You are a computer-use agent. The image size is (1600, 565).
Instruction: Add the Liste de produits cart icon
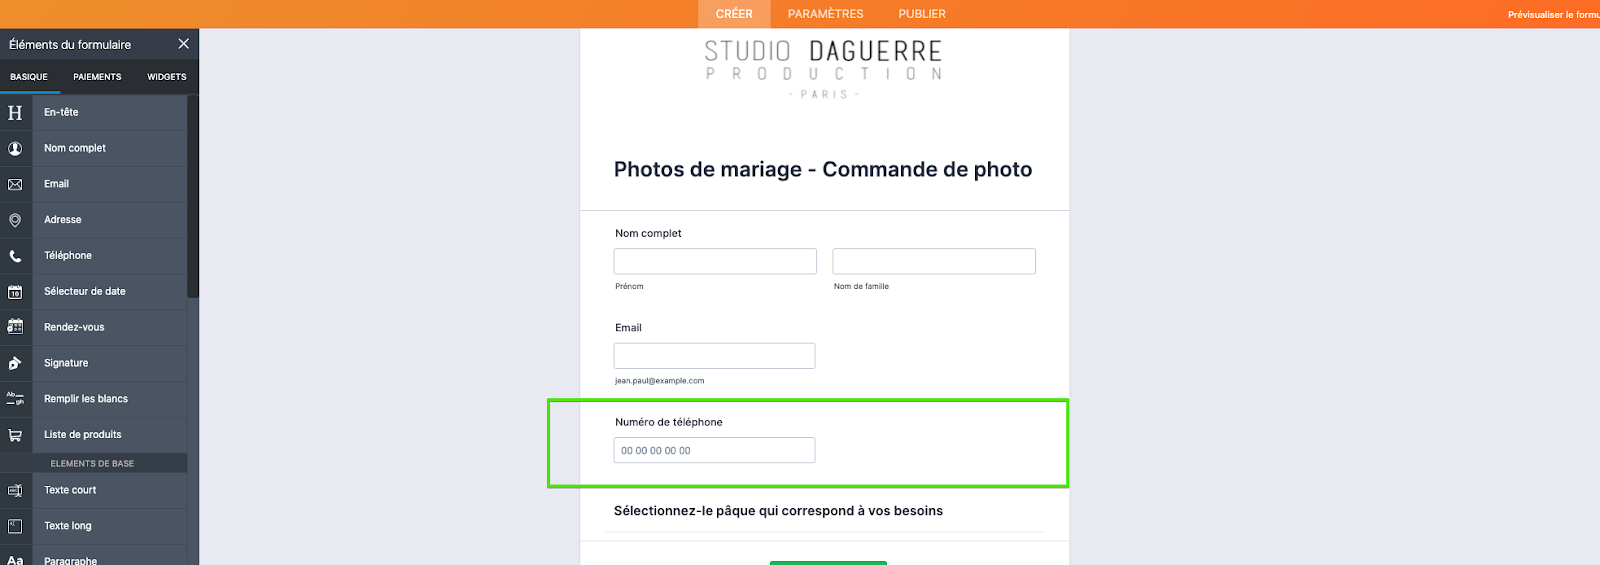[x=15, y=435]
